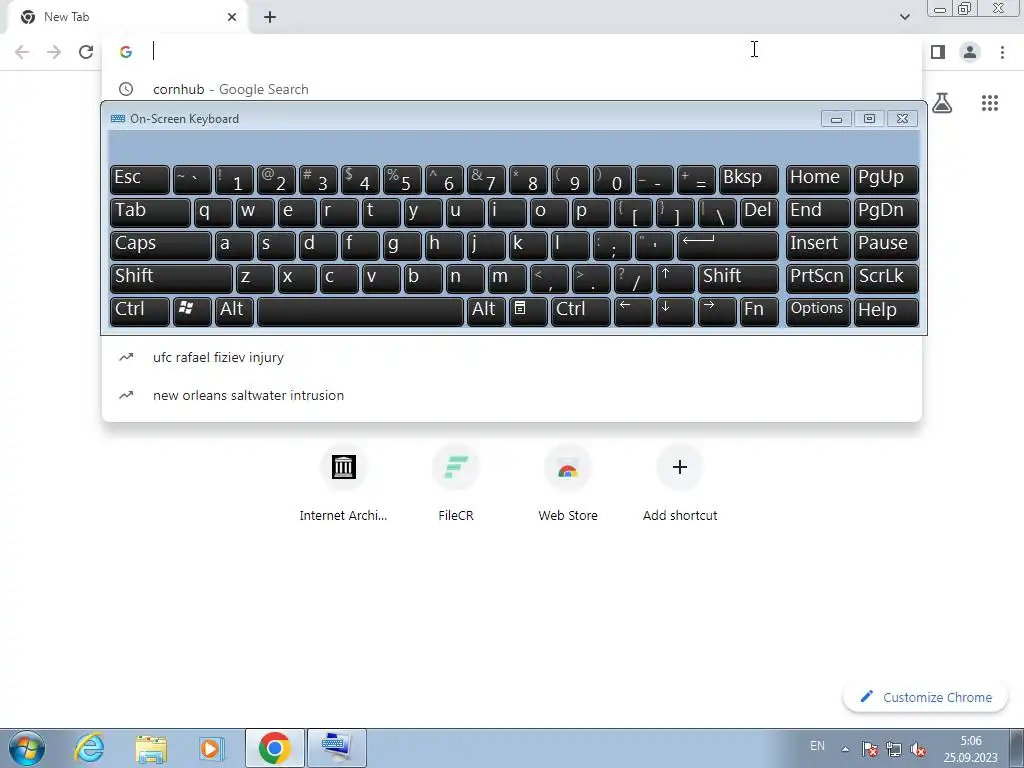This screenshot has height=768, width=1024.
Task: Toggle the left Alt key
Action: pyautogui.click(x=234, y=312)
